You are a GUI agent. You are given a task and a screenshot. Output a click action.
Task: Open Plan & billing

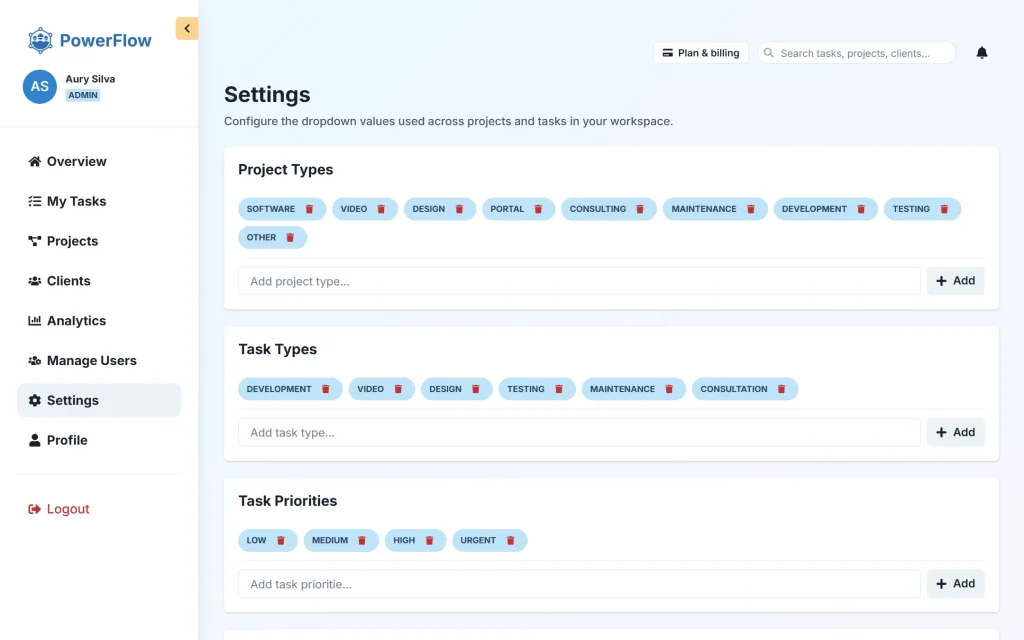coord(701,53)
